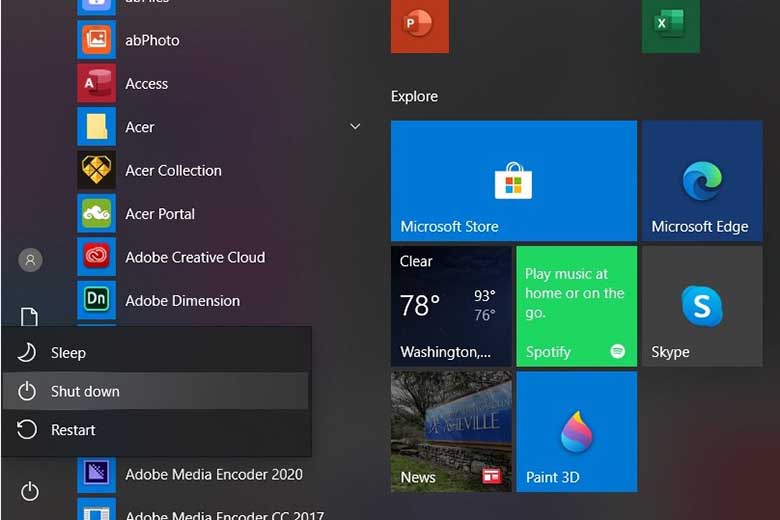Image resolution: width=780 pixels, height=520 pixels.
Task: Open the Spotify music tile
Action: 576,306
